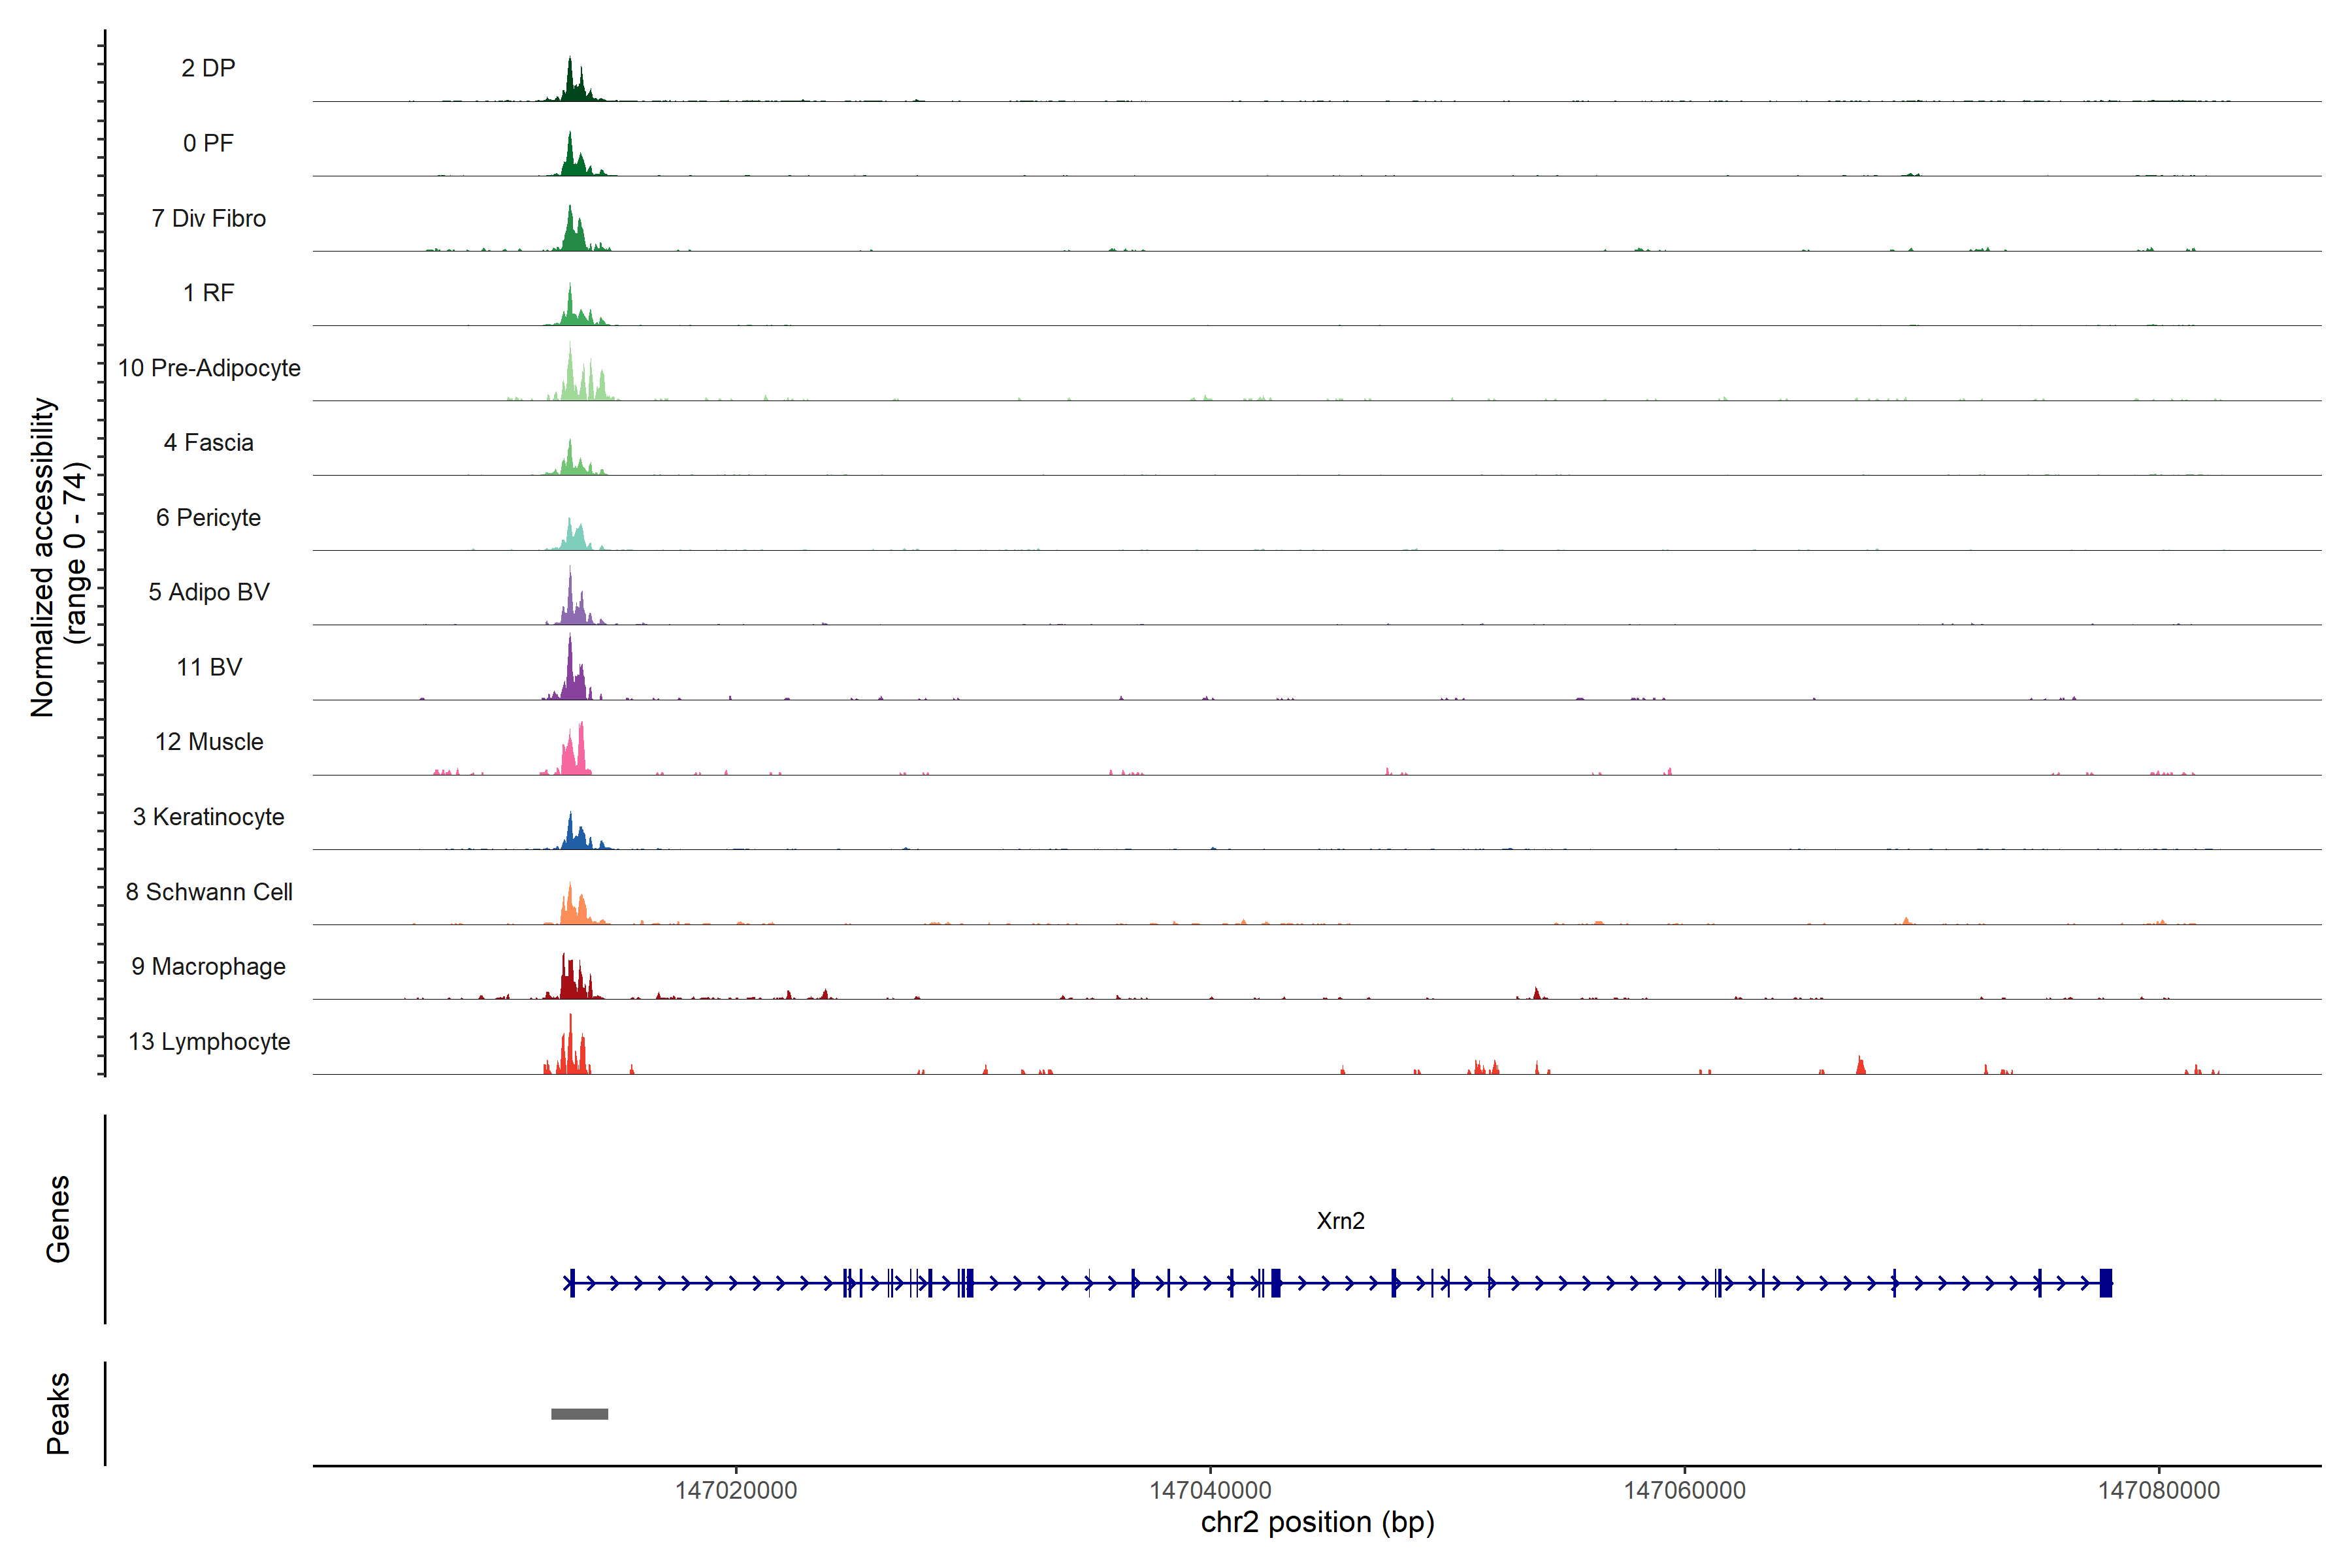This screenshot has width=2352, height=1568.
Task: Click the large last exon of Xrn2
Action: 2105,1283
